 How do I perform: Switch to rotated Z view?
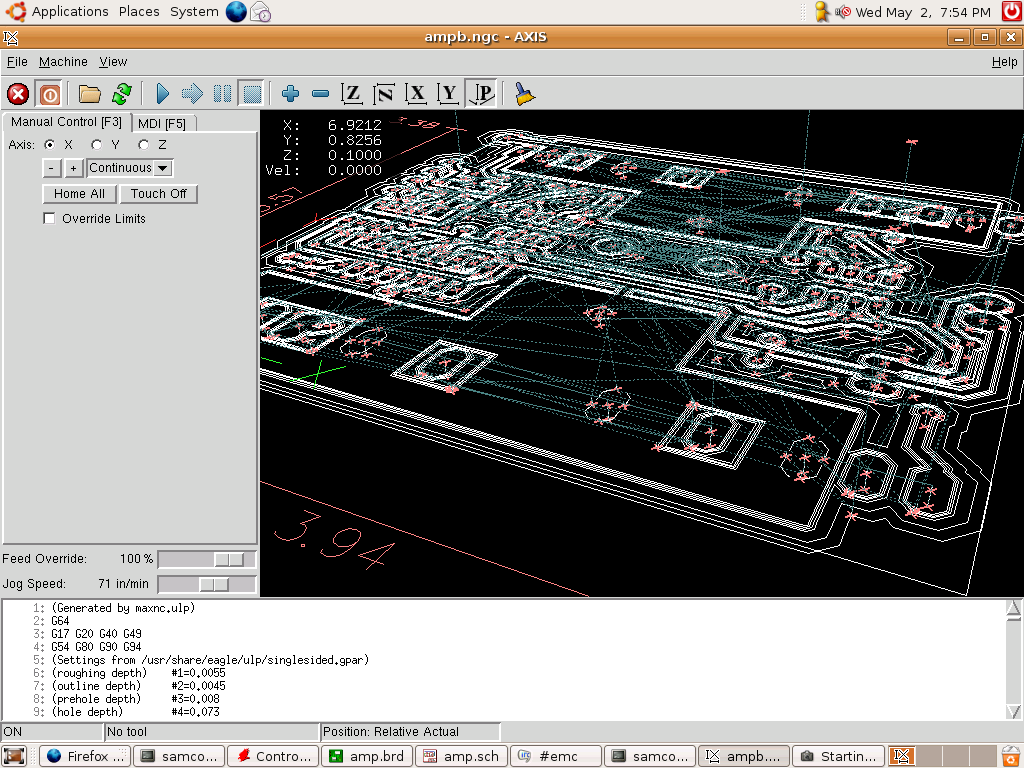[384, 94]
